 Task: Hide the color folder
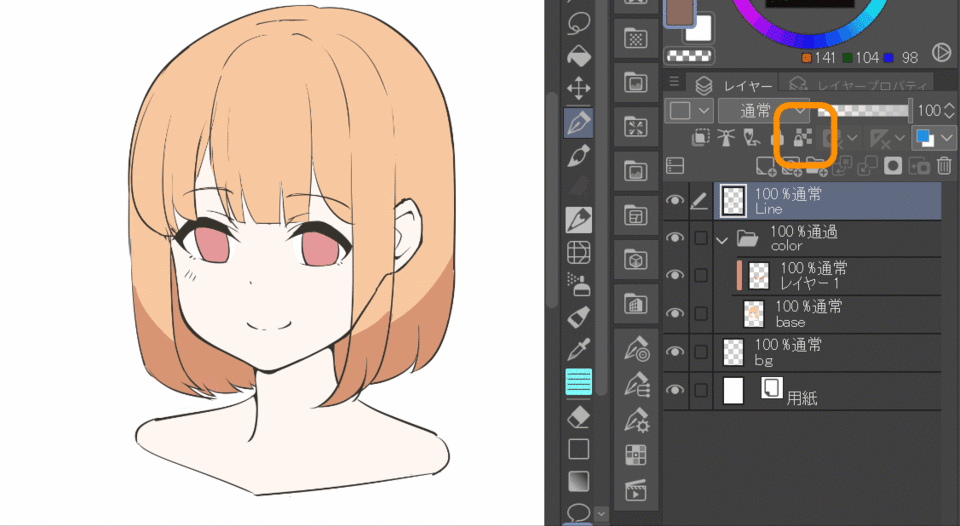tap(675, 238)
